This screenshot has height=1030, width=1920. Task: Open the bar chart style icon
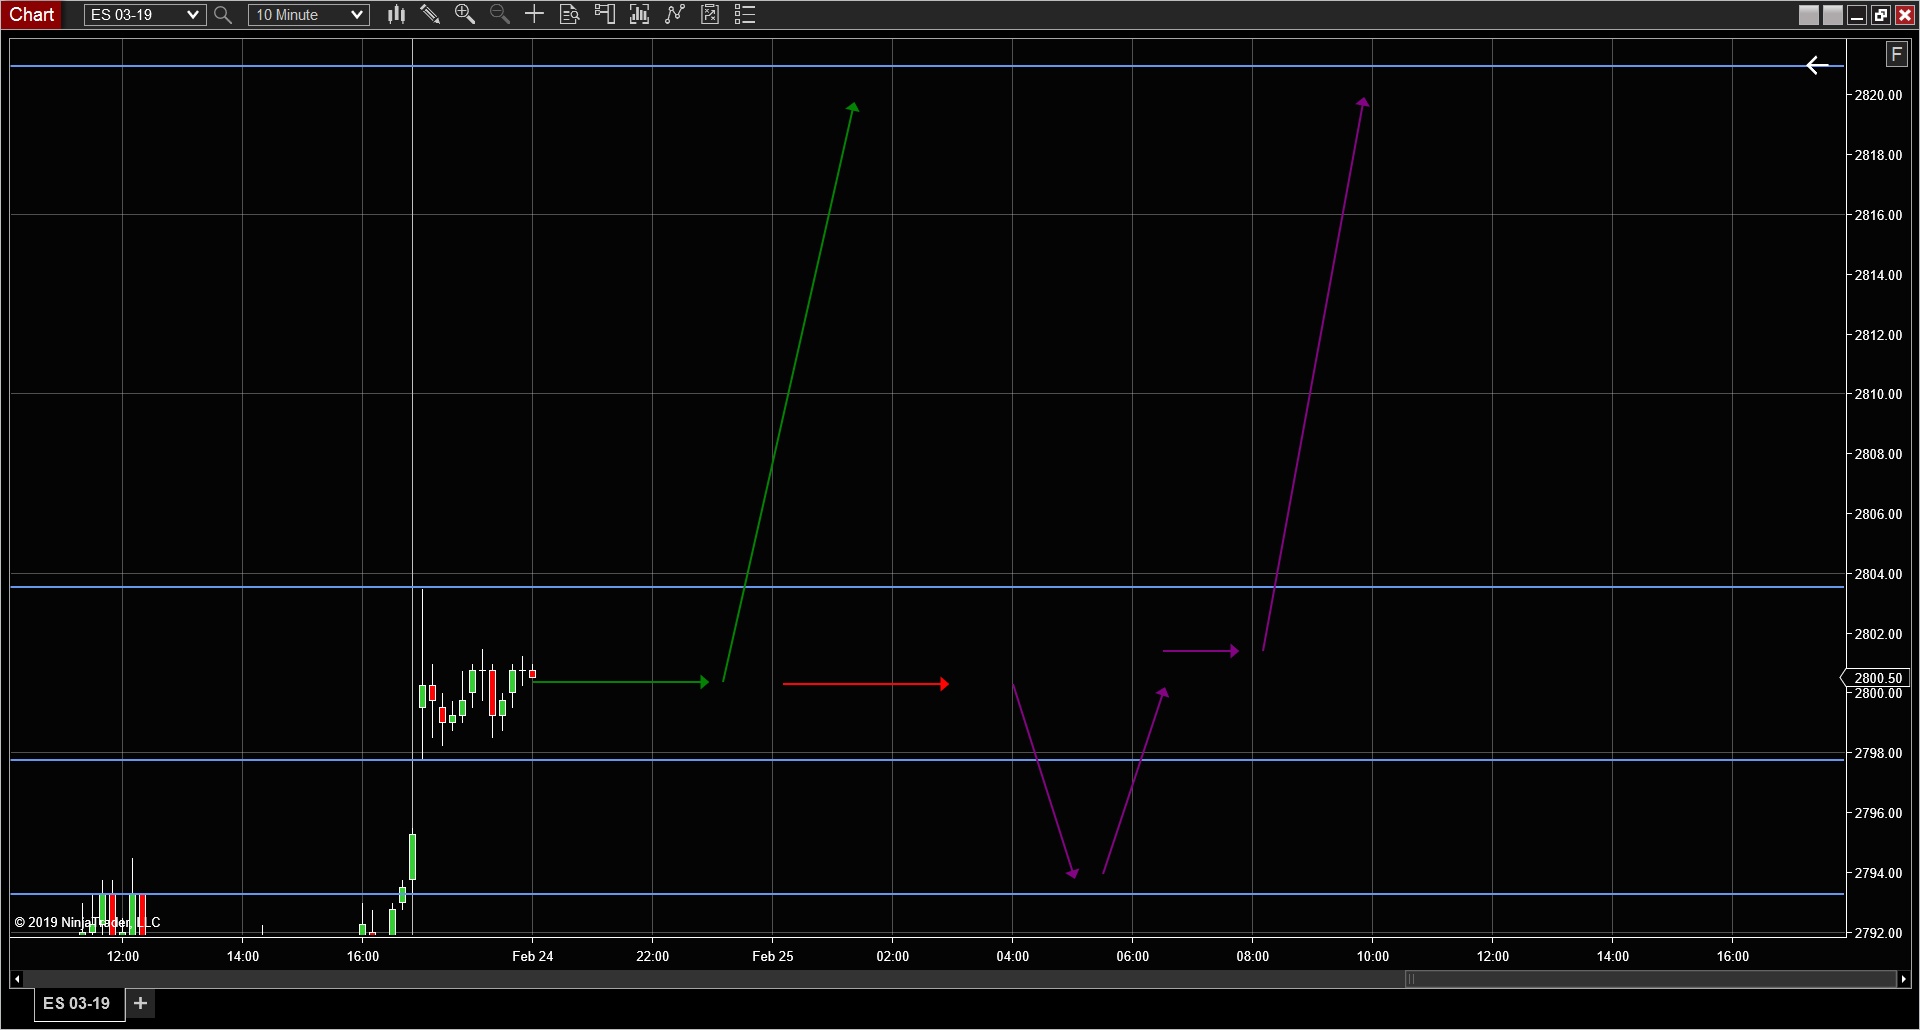[396, 14]
